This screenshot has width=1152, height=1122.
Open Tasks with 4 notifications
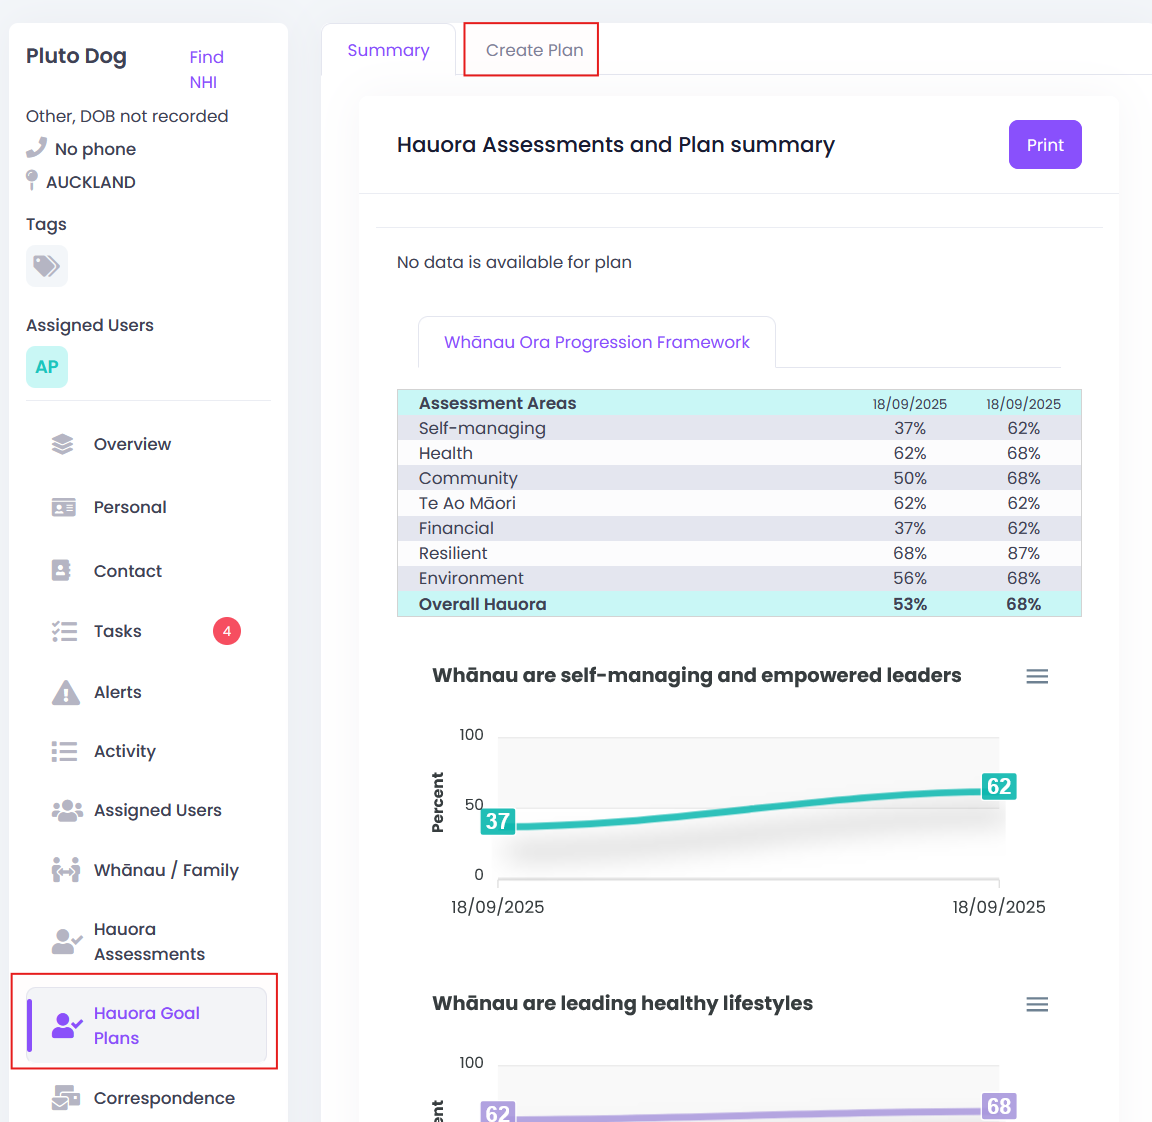pos(147,631)
